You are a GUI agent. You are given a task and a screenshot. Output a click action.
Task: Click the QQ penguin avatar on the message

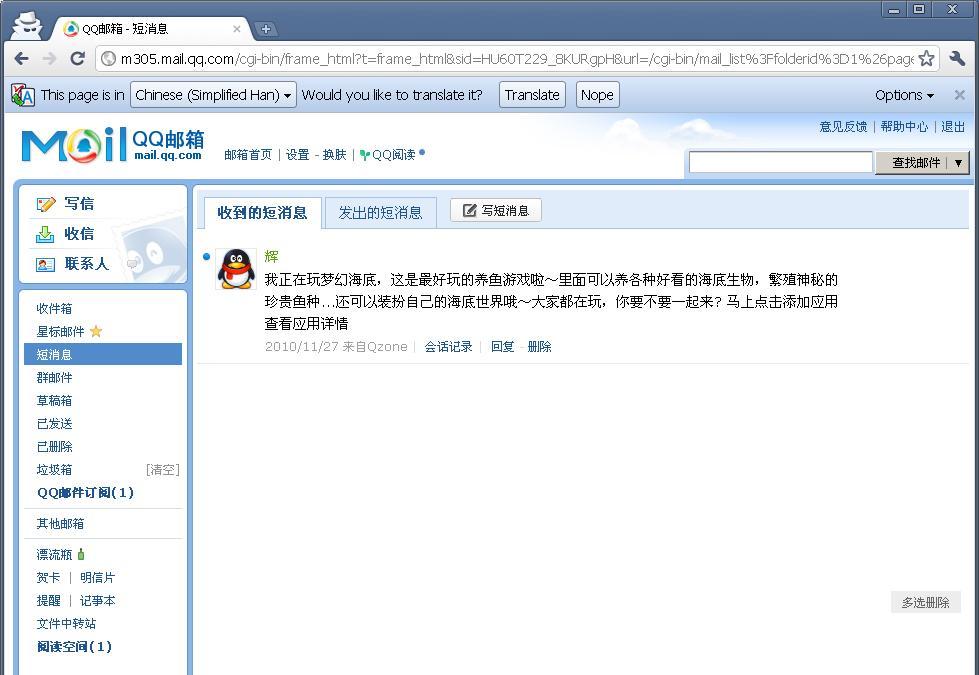(x=235, y=271)
